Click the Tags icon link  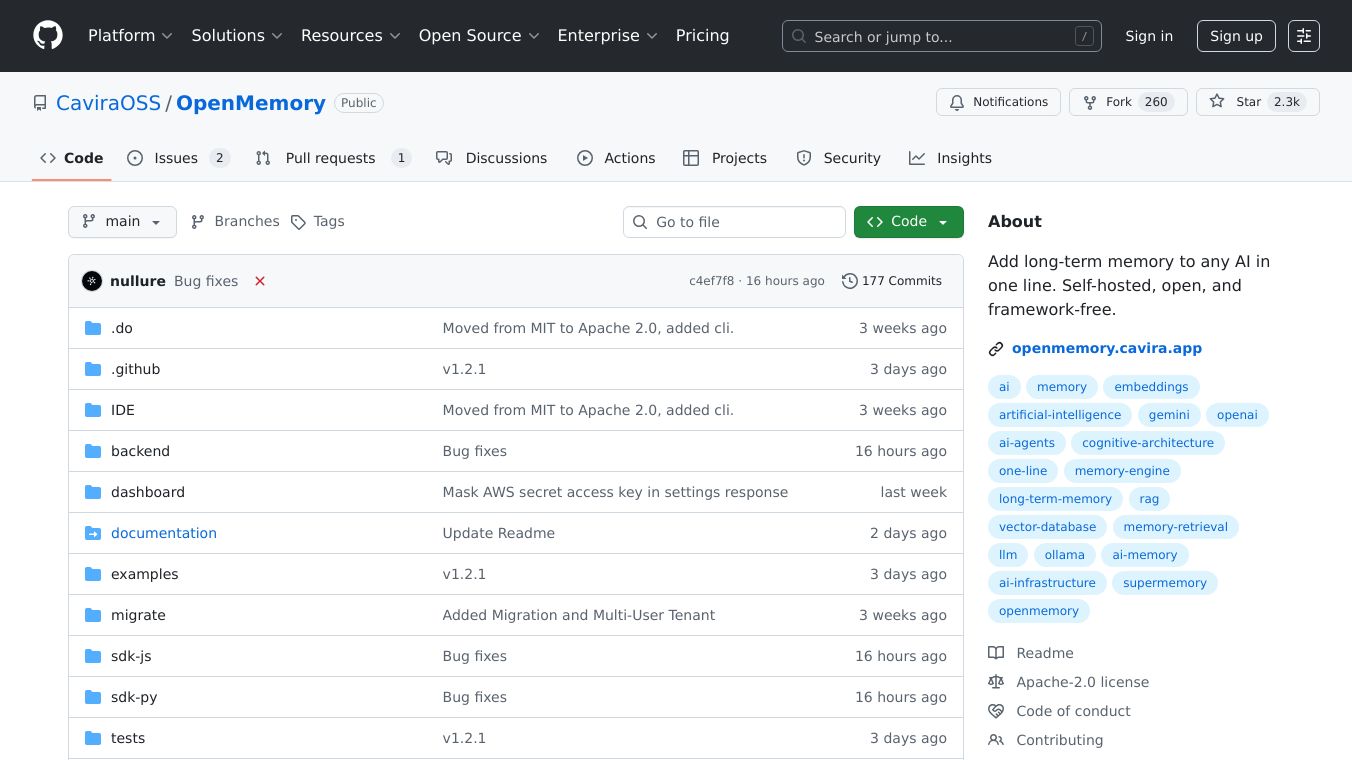click(x=317, y=222)
